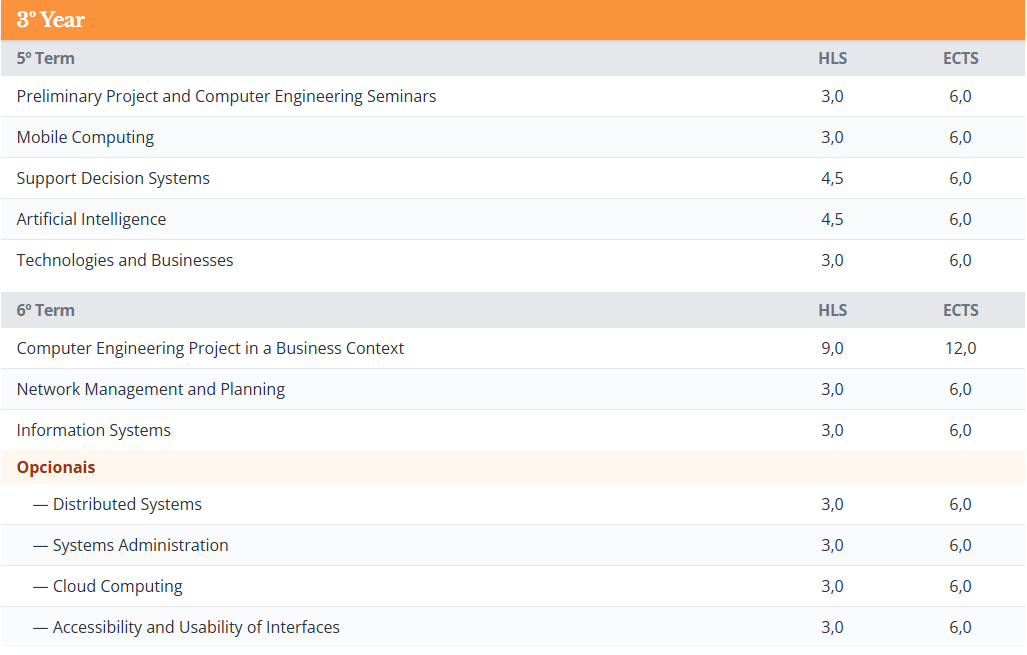Click the 6,0 ECTS value for Mobile Computing
This screenshot has width=1027, height=655.
point(961,138)
